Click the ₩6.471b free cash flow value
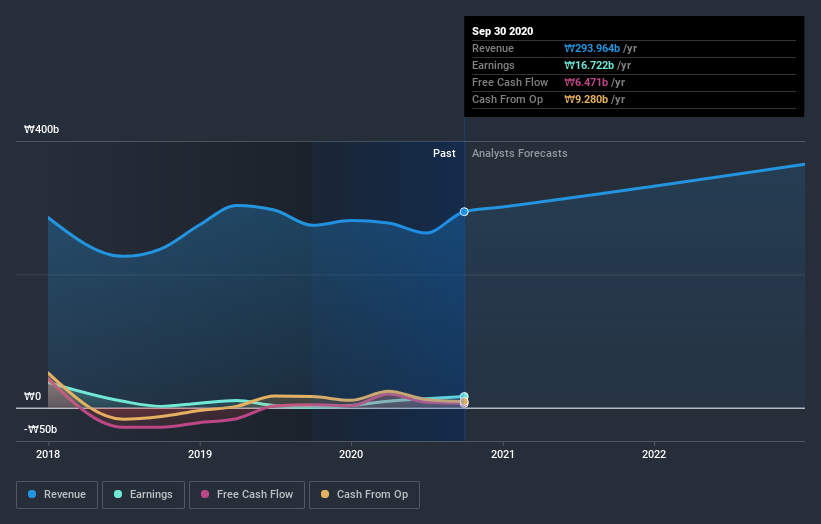Viewport: 821px width, 524px height. 586,83
